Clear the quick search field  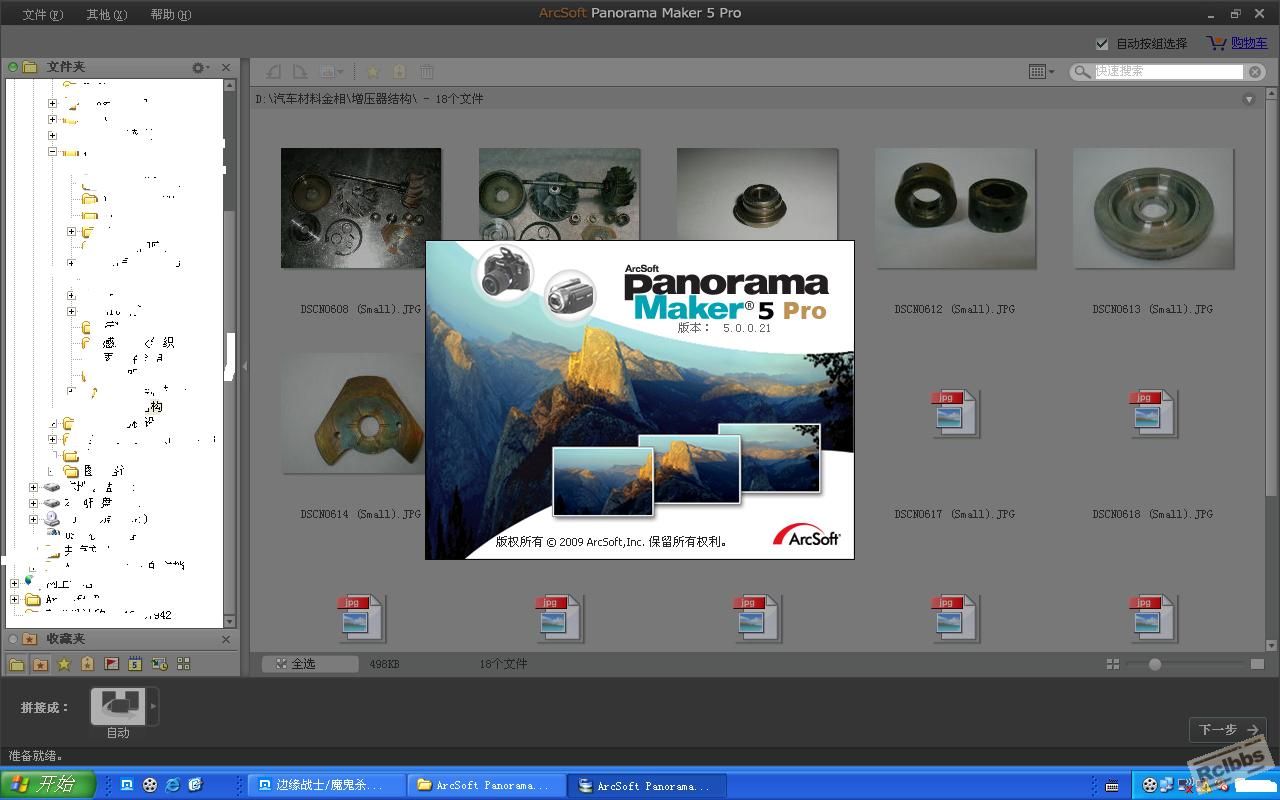pyautogui.click(x=1255, y=72)
